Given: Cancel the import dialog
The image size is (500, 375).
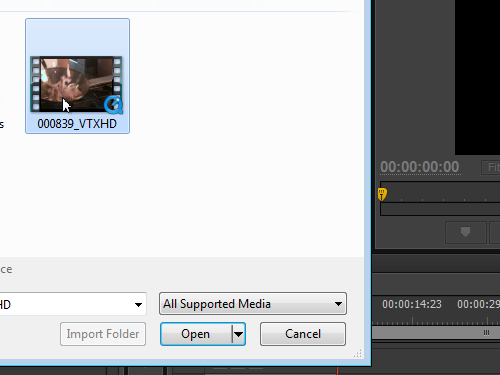Looking at the screenshot, I should (303, 334).
